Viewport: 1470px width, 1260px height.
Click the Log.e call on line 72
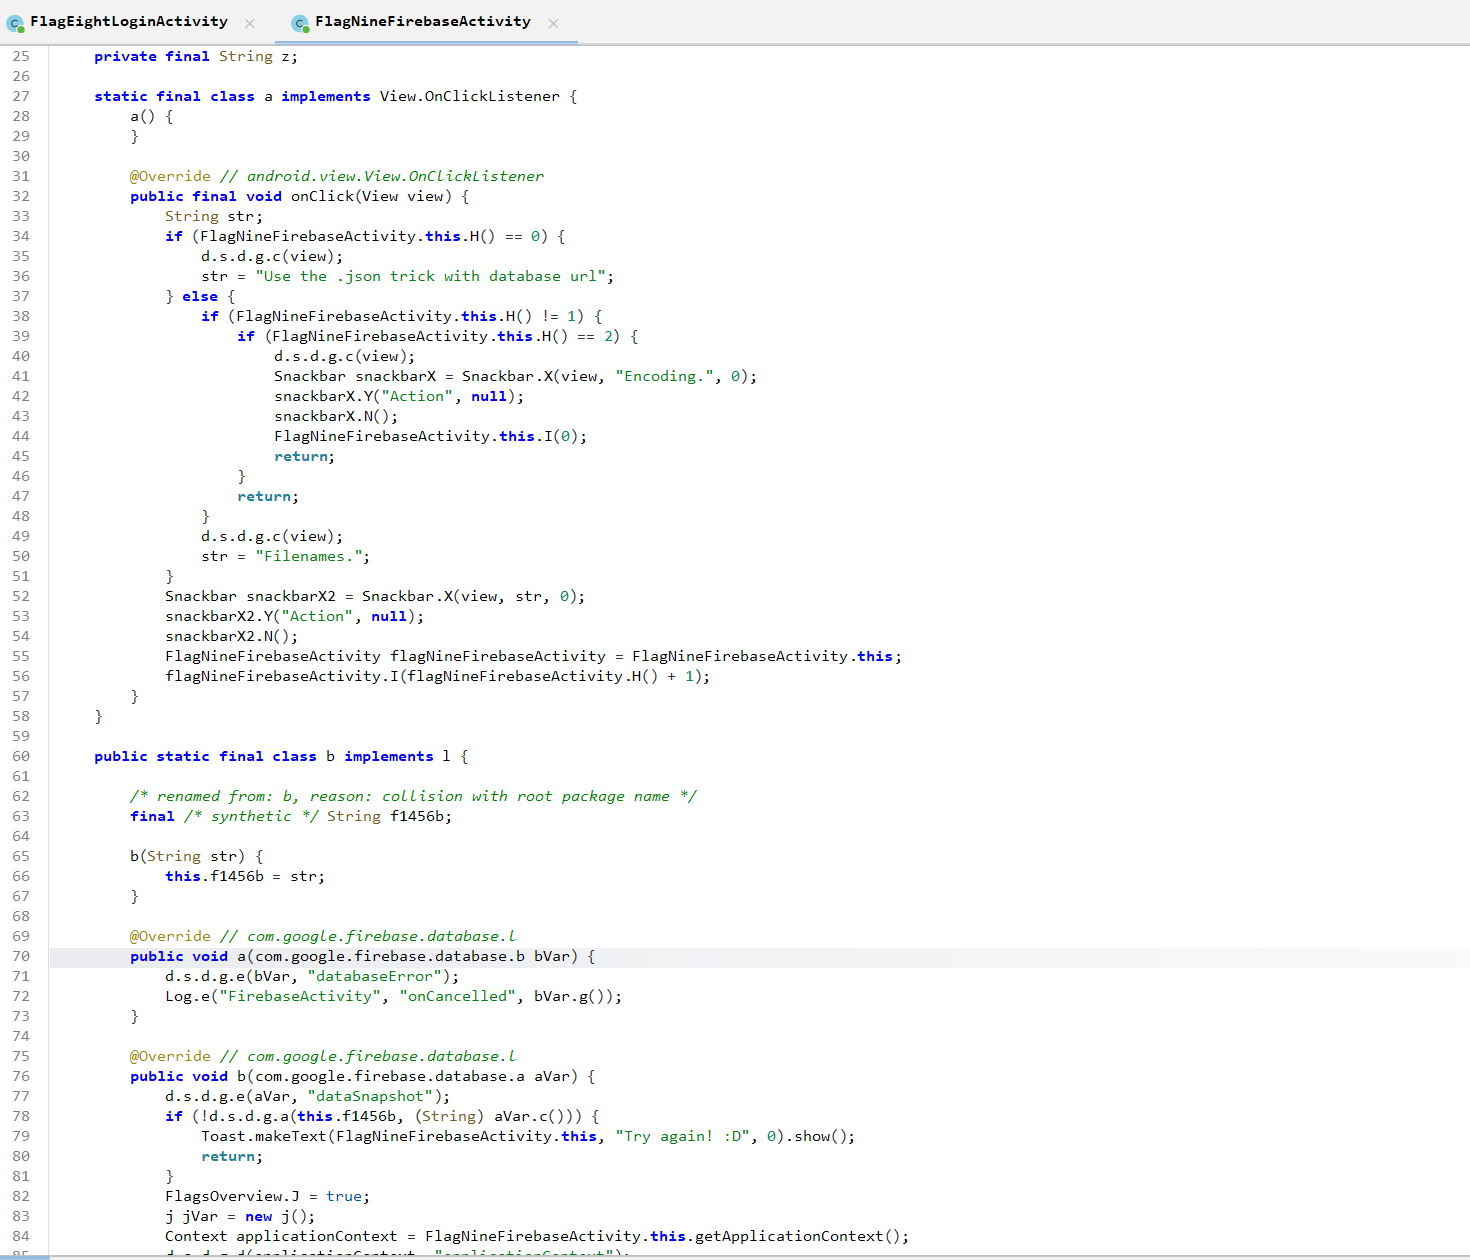pos(187,996)
